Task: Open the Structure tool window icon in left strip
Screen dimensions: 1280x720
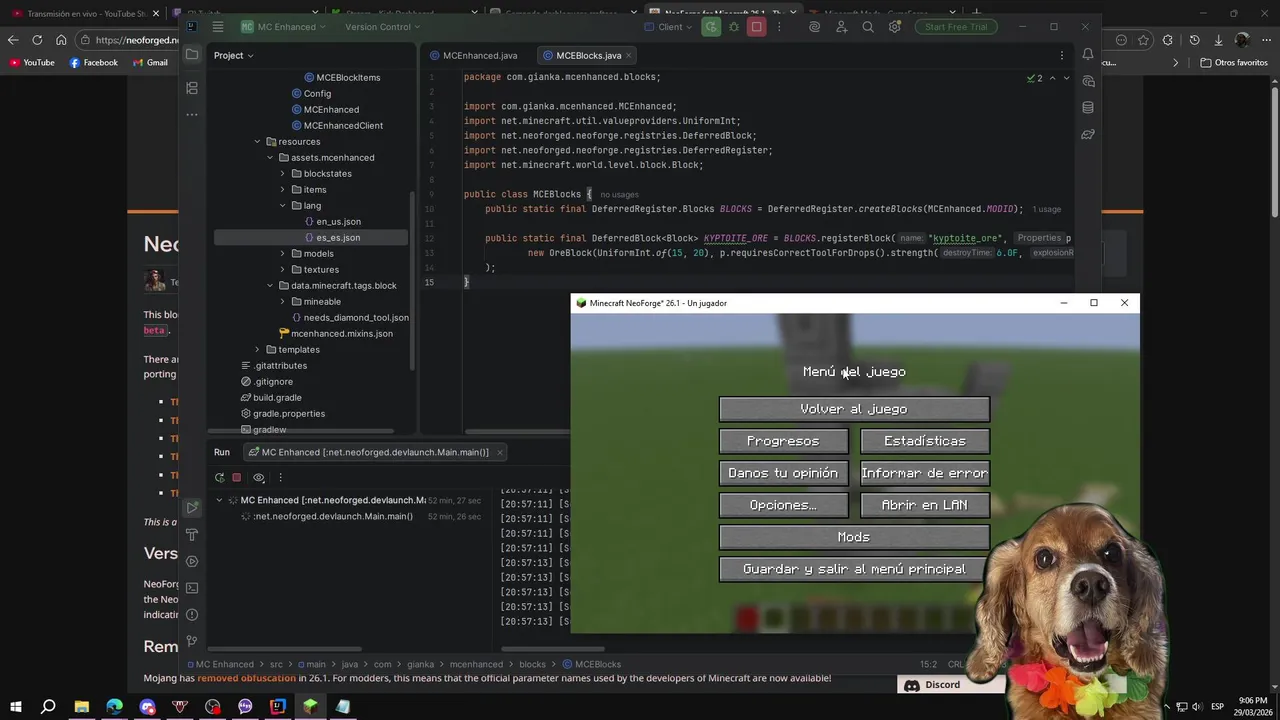Action: [192, 88]
